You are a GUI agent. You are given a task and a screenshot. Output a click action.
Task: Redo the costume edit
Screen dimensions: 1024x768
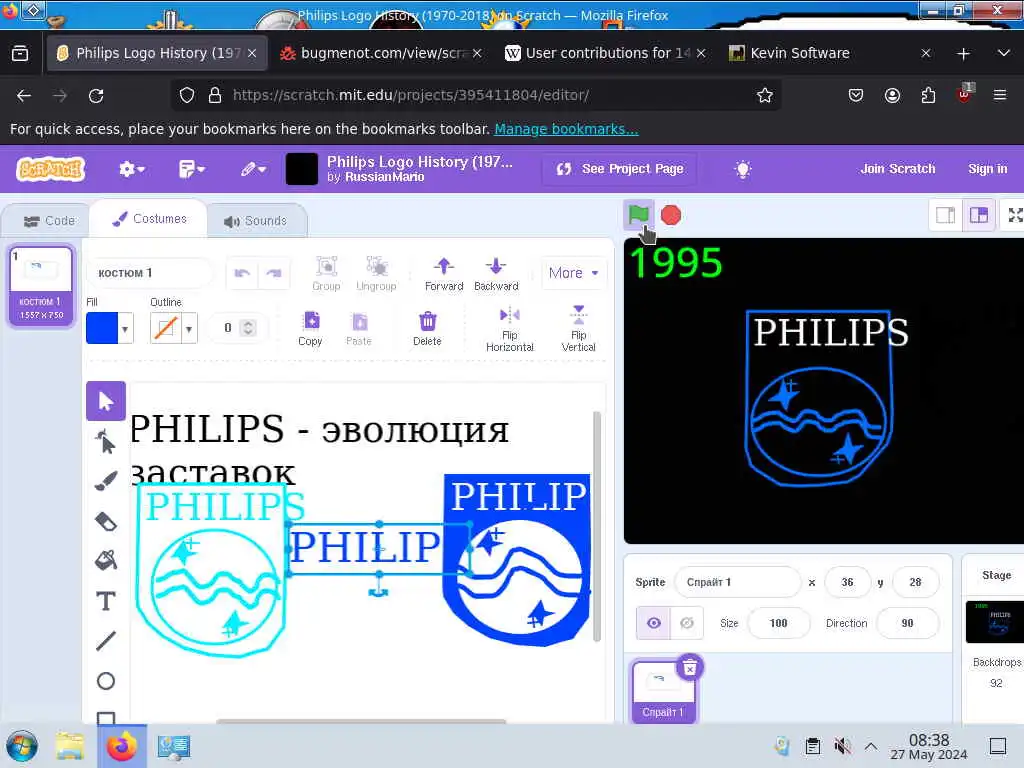274,273
